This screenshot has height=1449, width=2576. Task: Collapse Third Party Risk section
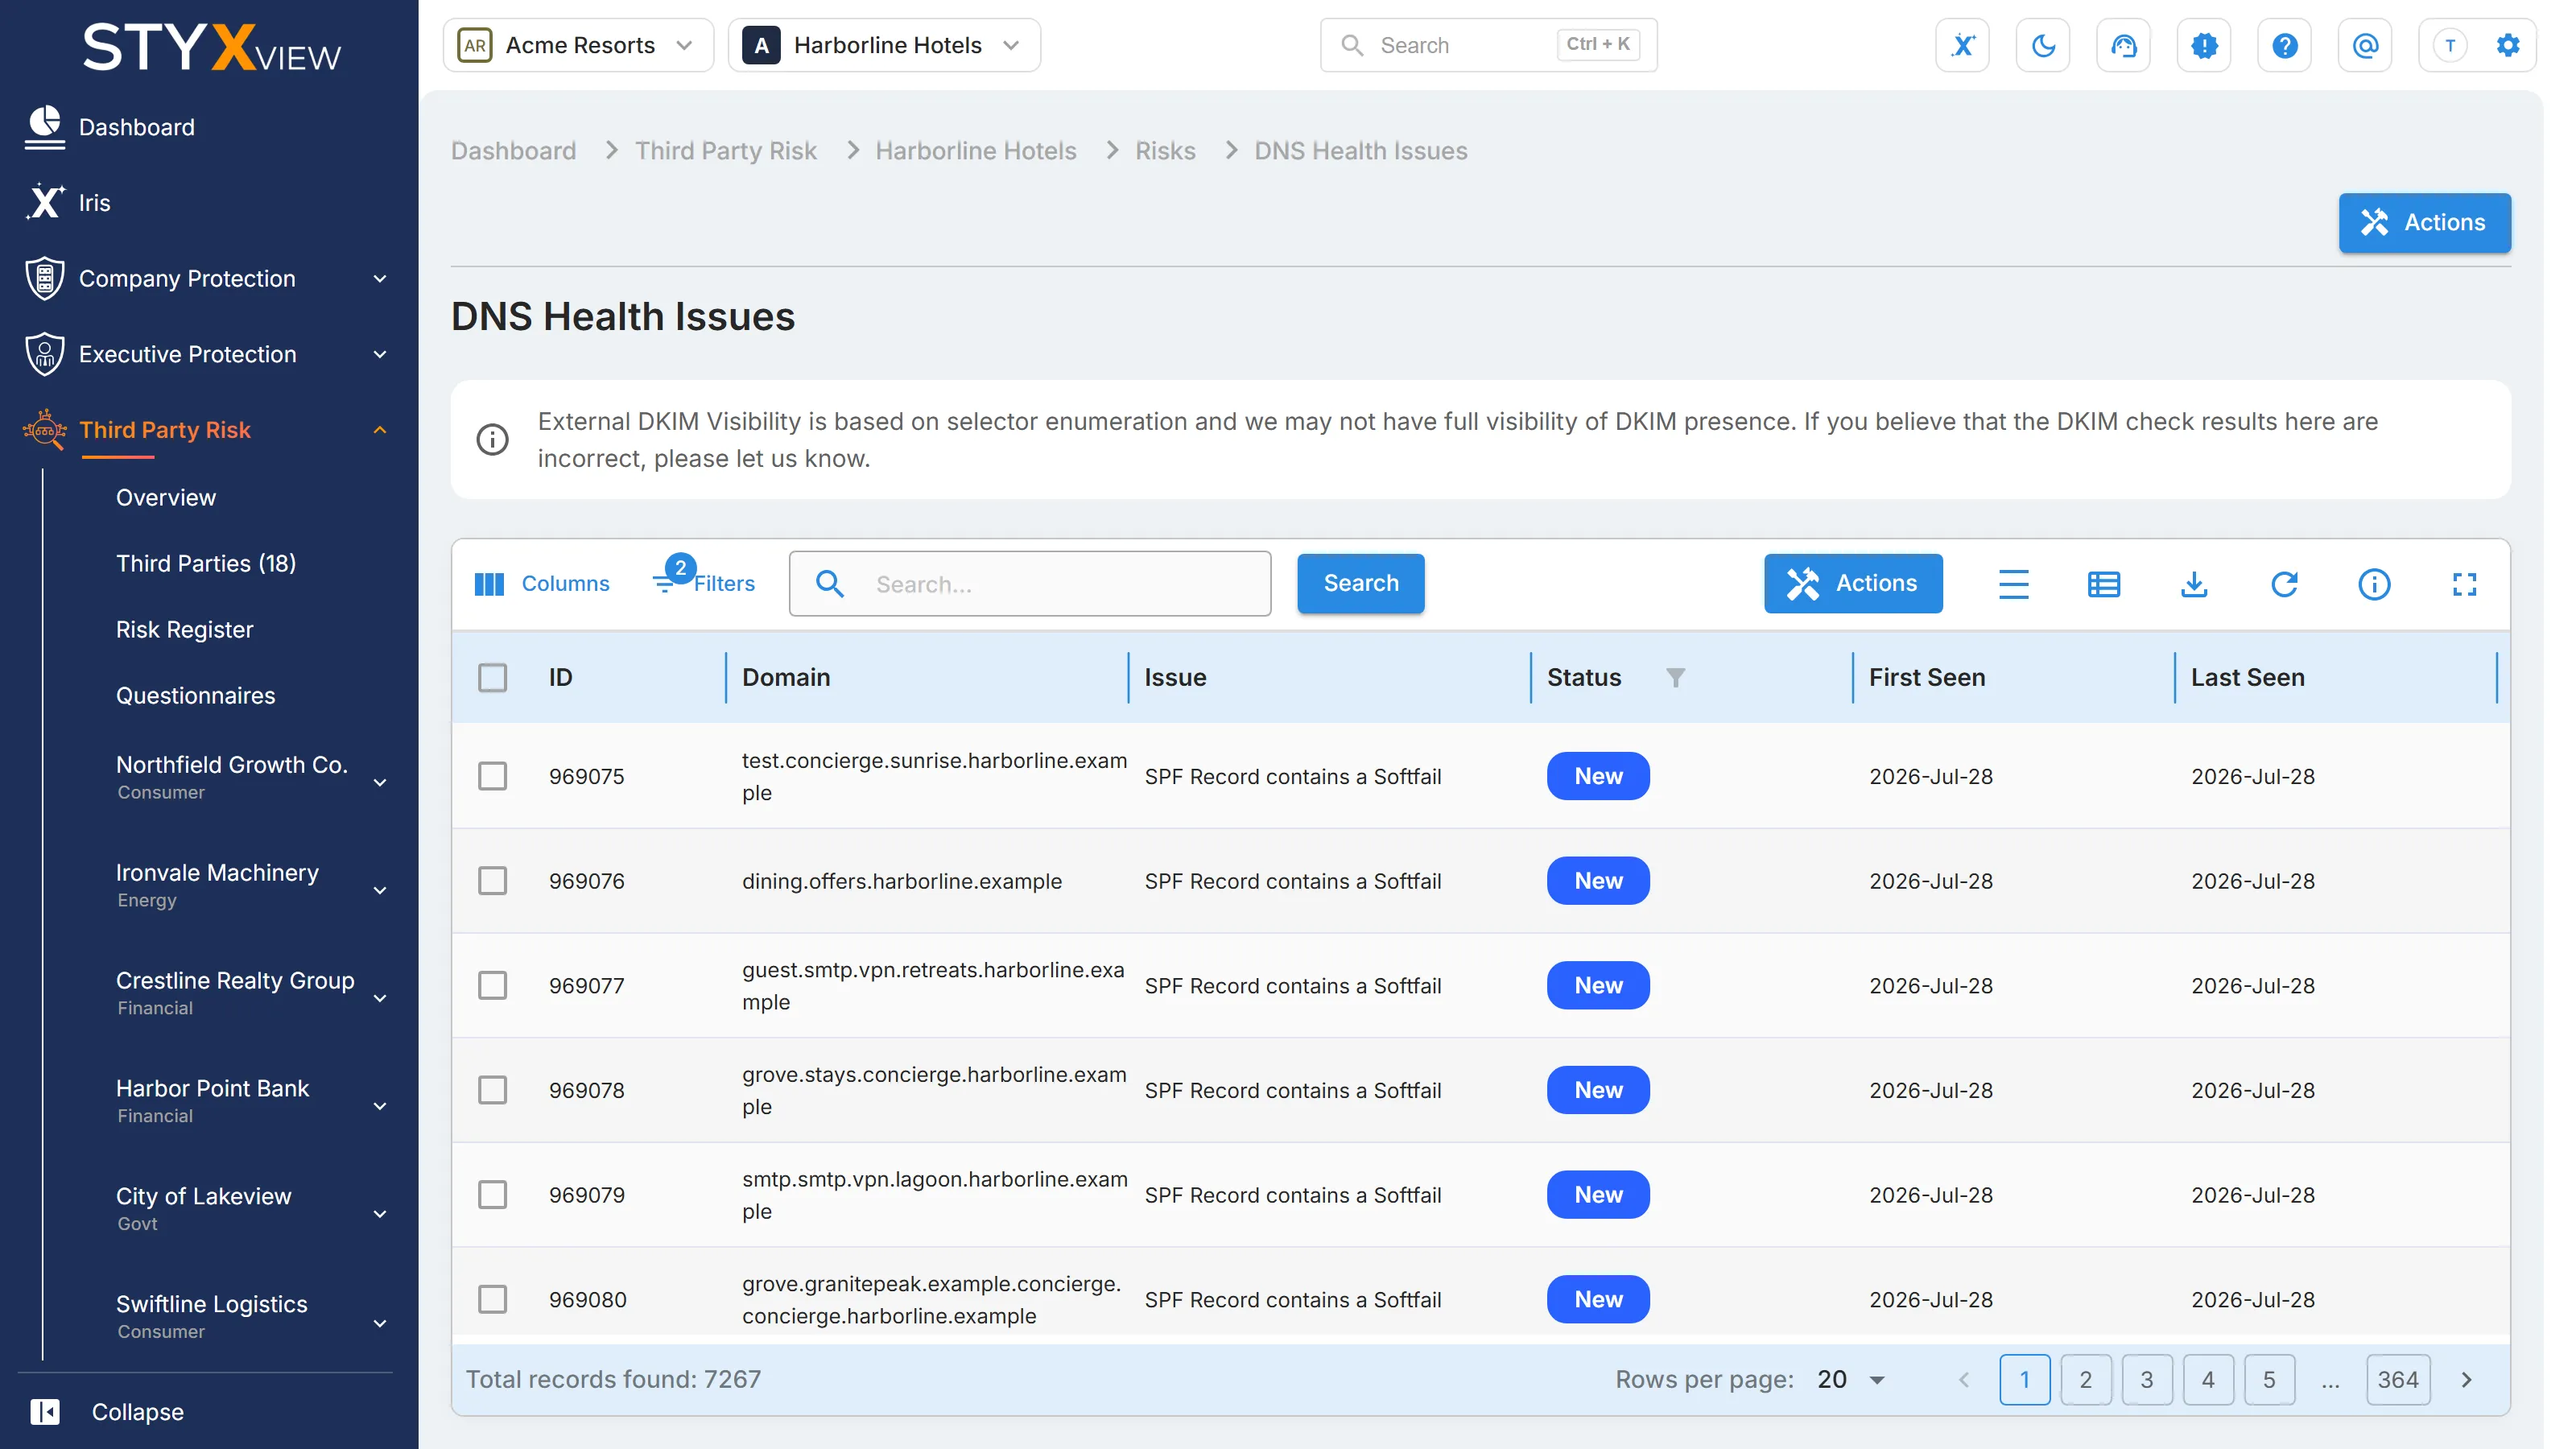pyautogui.click(x=379, y=430)
